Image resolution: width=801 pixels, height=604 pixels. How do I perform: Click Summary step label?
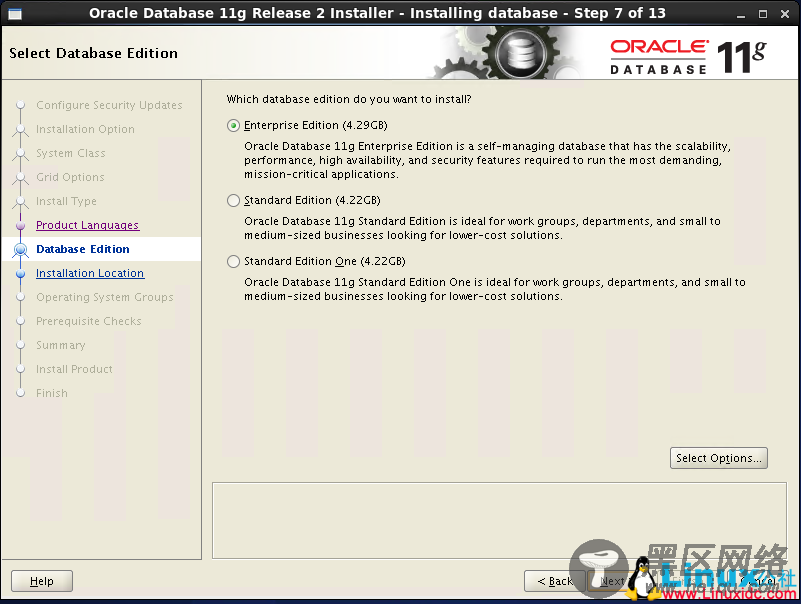click(x=60, y=345)
